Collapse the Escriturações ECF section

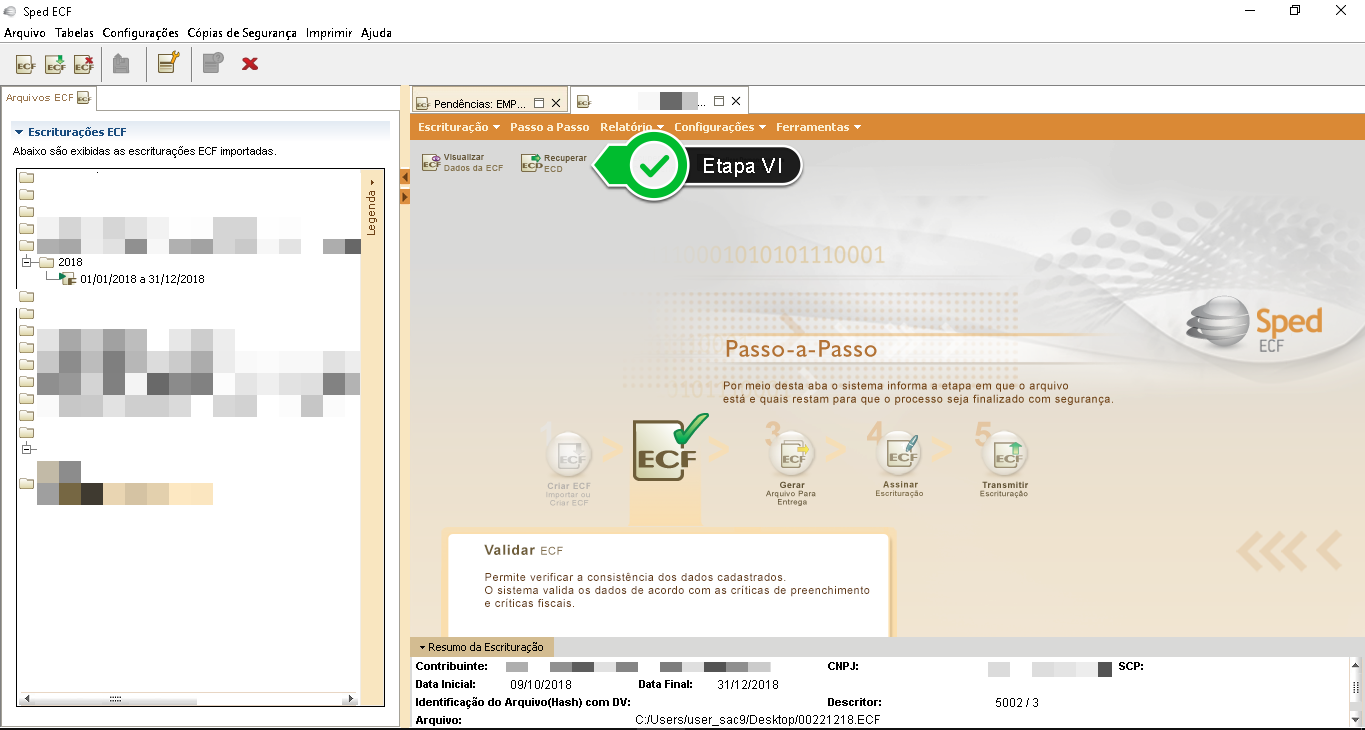point(18,132)
